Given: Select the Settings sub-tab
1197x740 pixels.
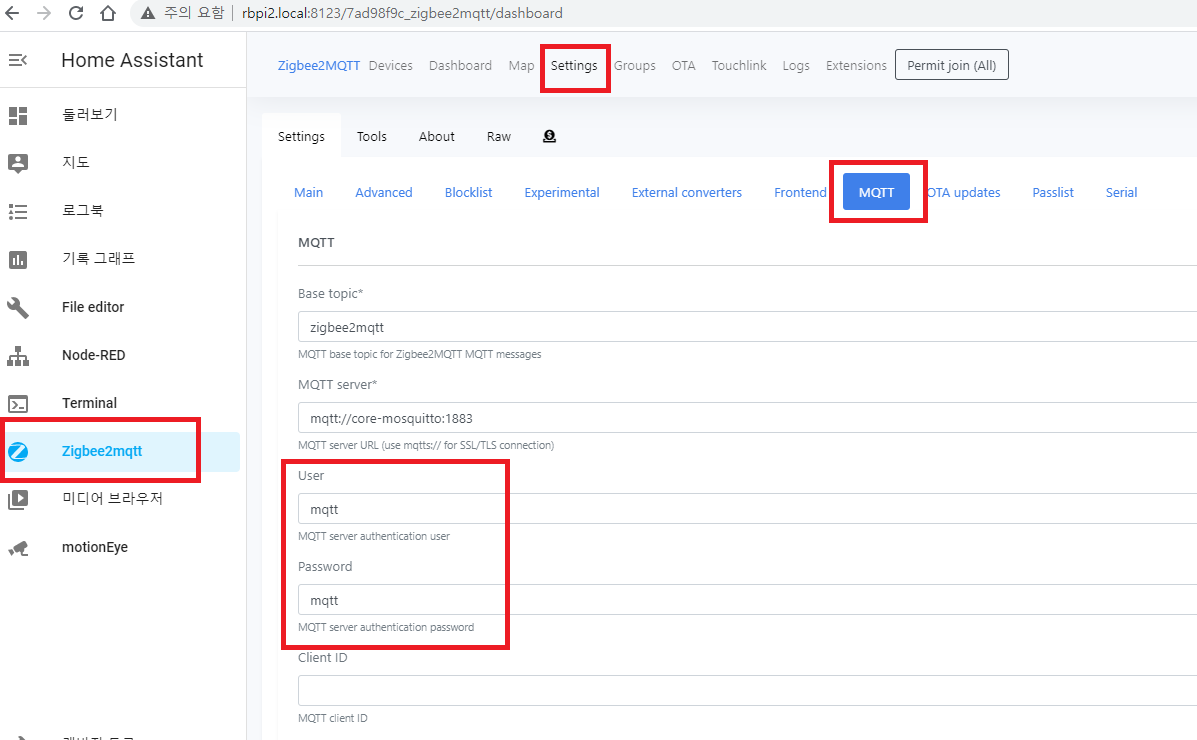Looking at the screenshot, I should (x=301, y=136).
